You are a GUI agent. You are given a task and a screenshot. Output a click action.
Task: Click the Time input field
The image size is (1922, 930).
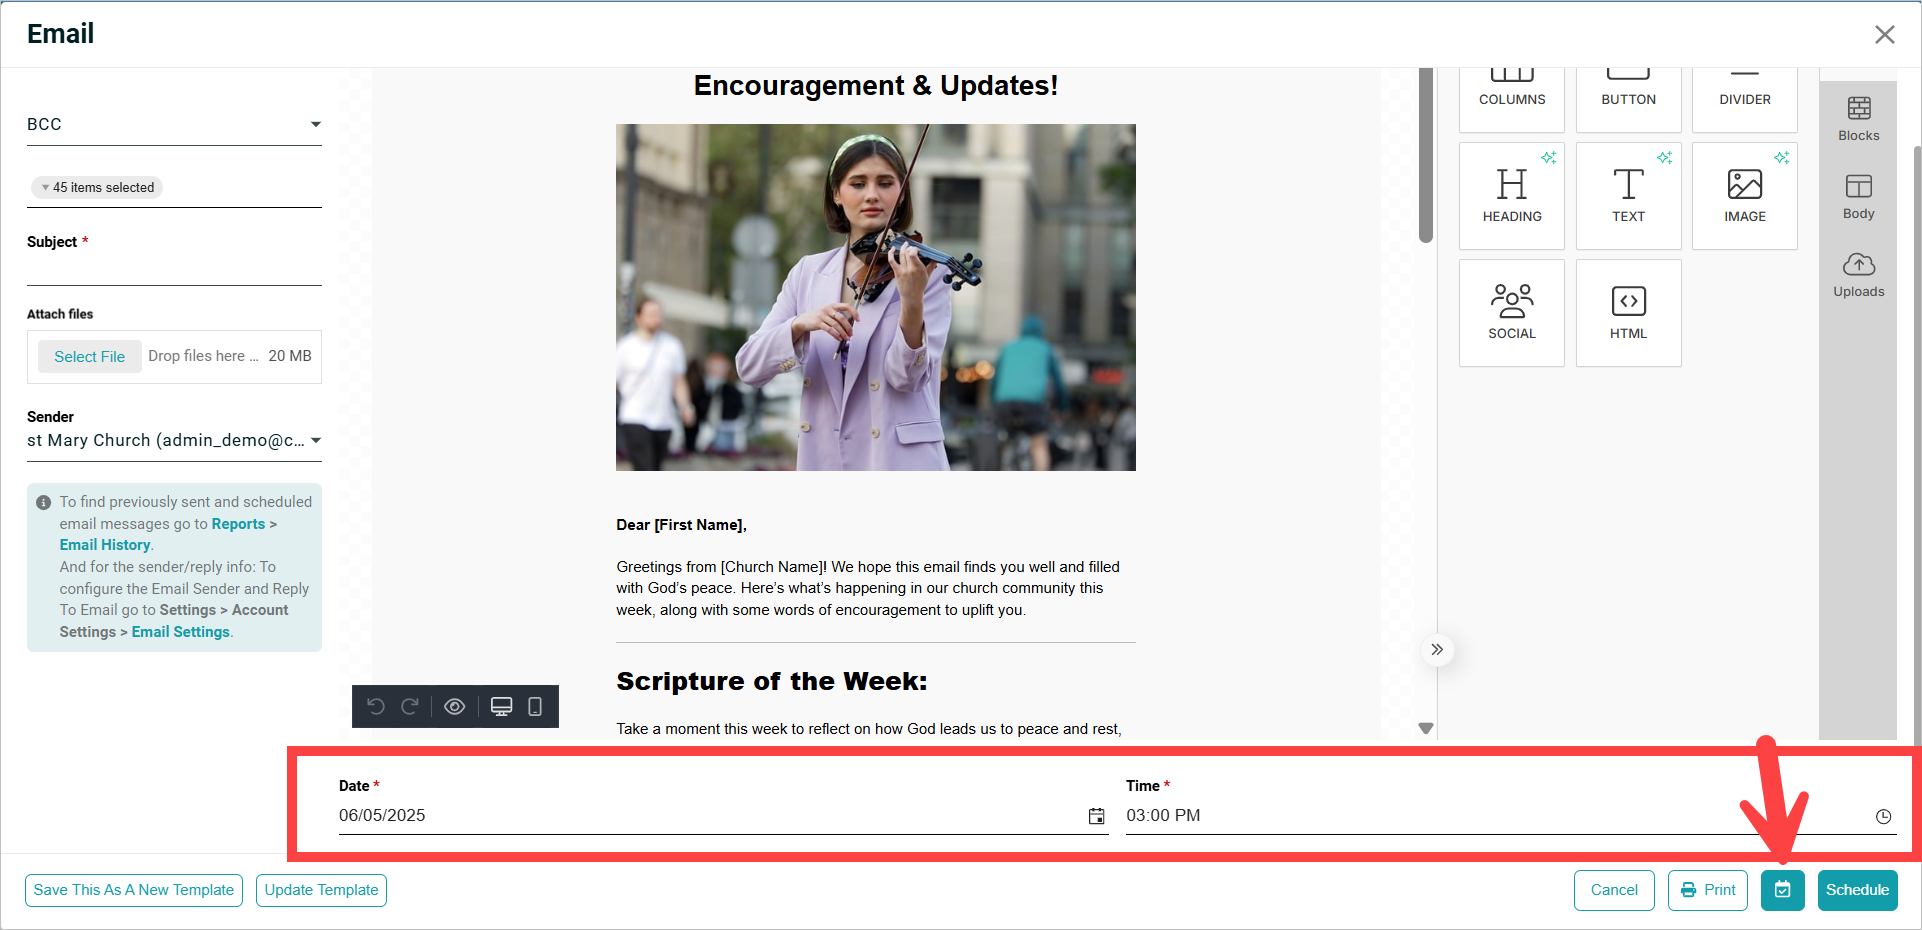1510,815
